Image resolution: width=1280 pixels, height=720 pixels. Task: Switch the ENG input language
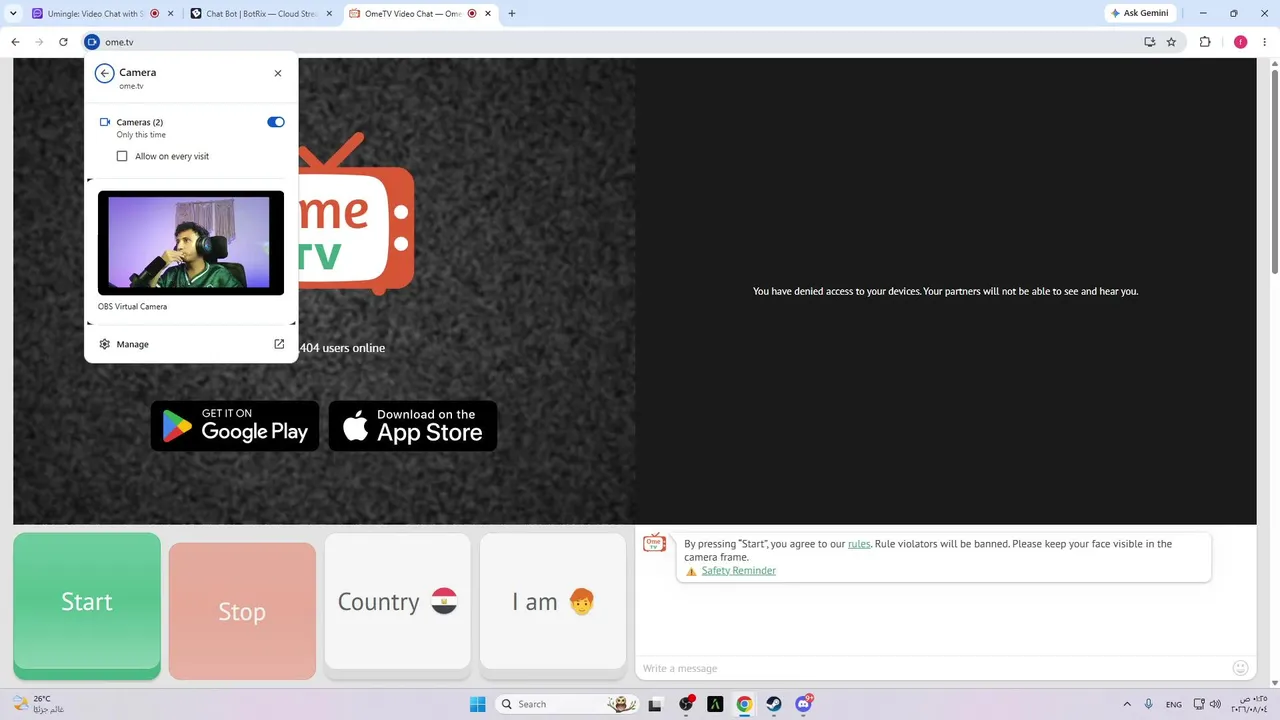click(1174, 704)
